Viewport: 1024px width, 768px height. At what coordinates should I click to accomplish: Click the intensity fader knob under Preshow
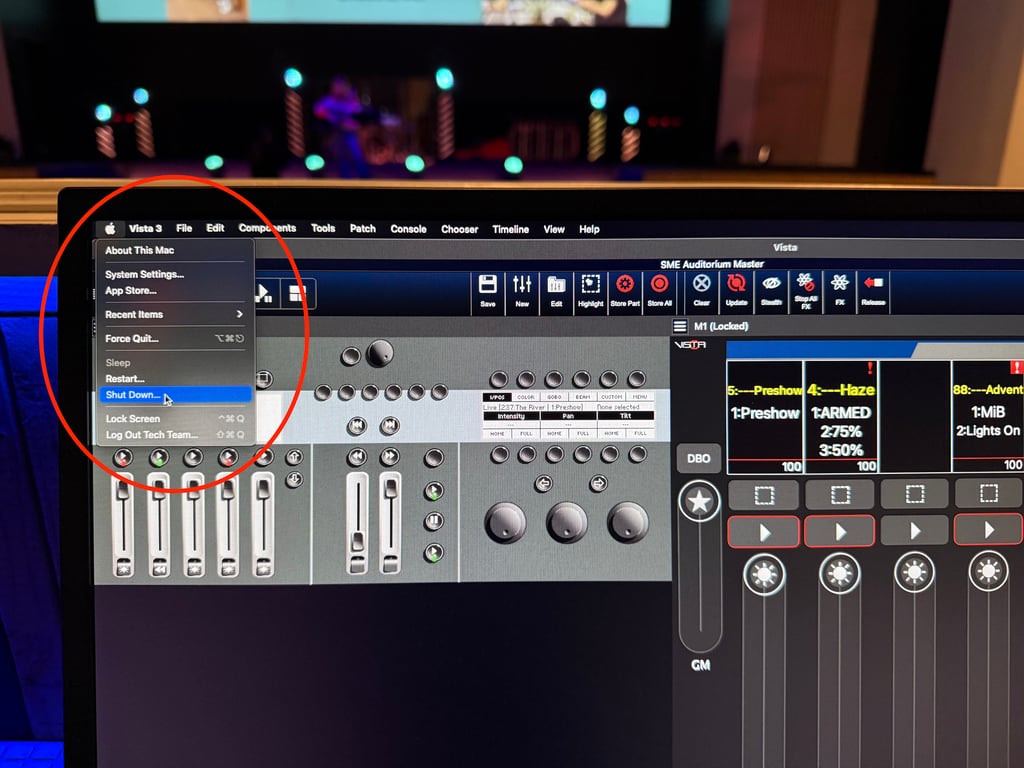(x=764, y=574)
